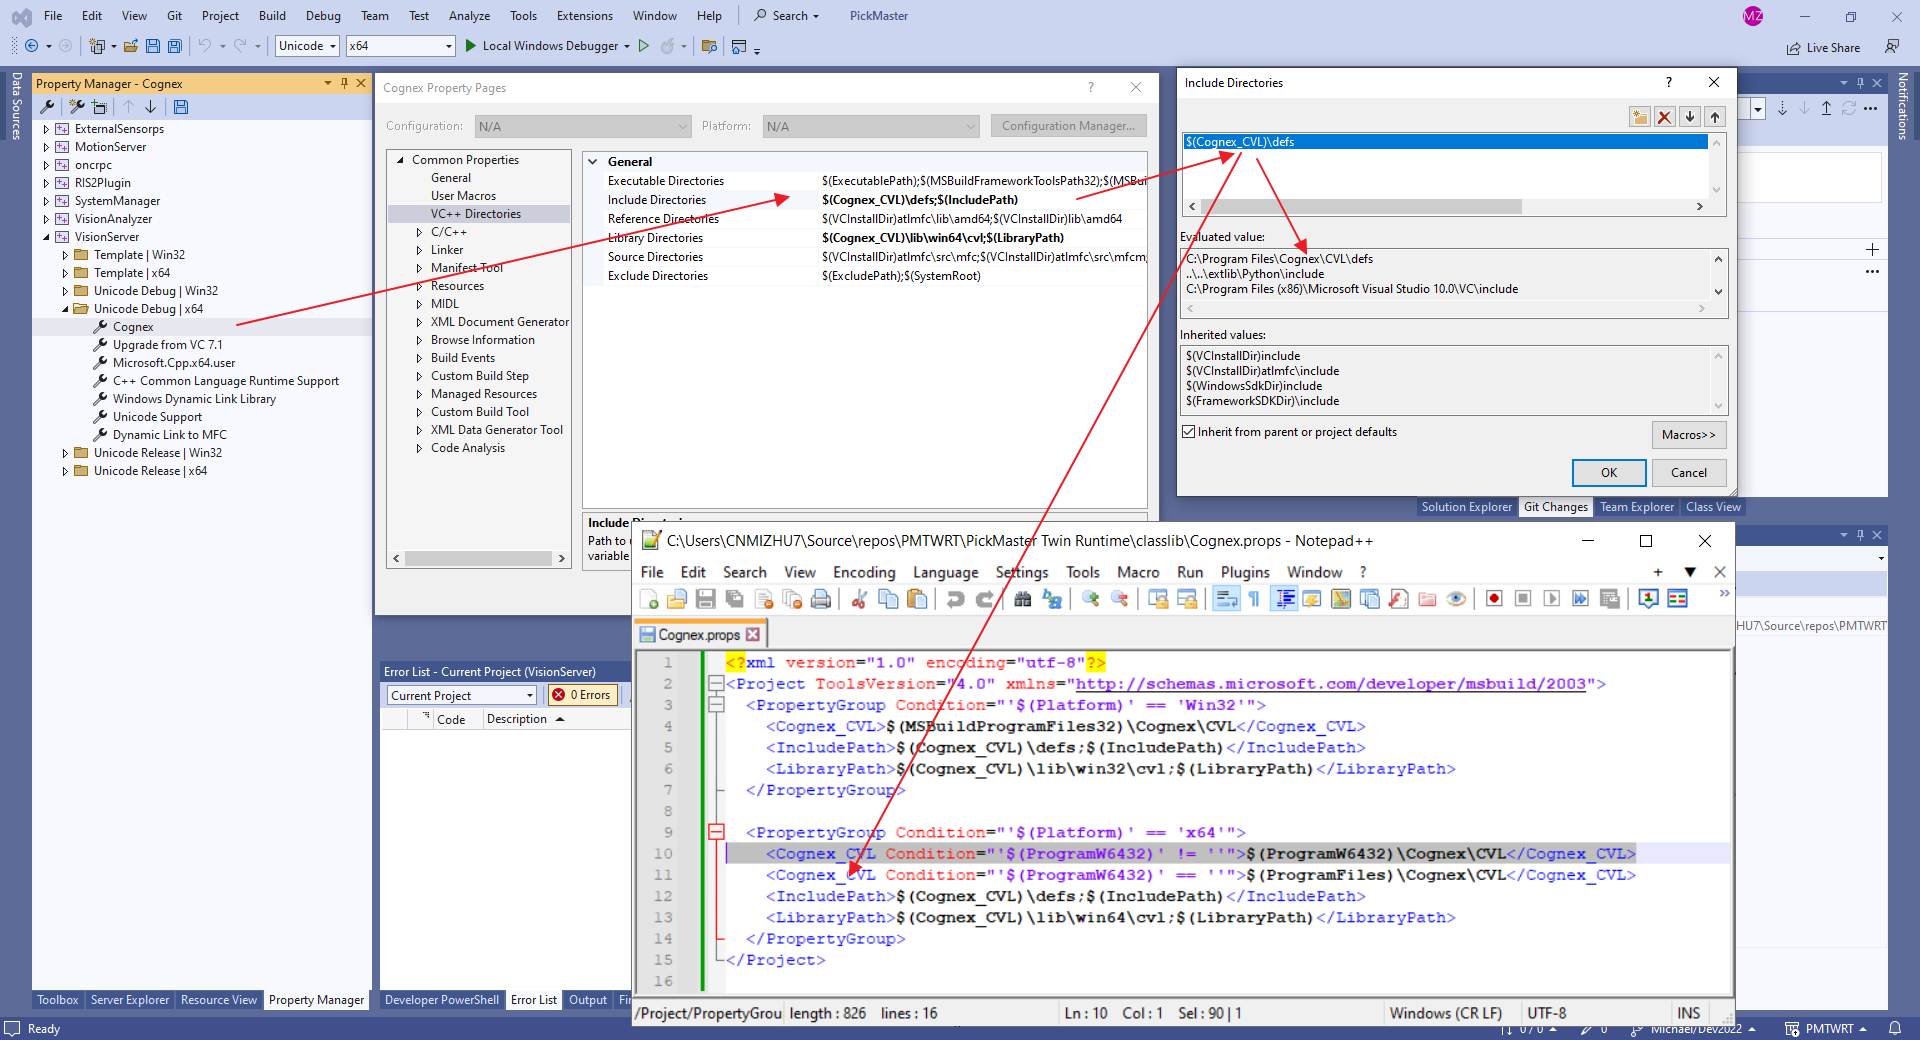The image size is (1920, 1040).
Task: Open the x64 platform dropdown
Action: [400, 46]
